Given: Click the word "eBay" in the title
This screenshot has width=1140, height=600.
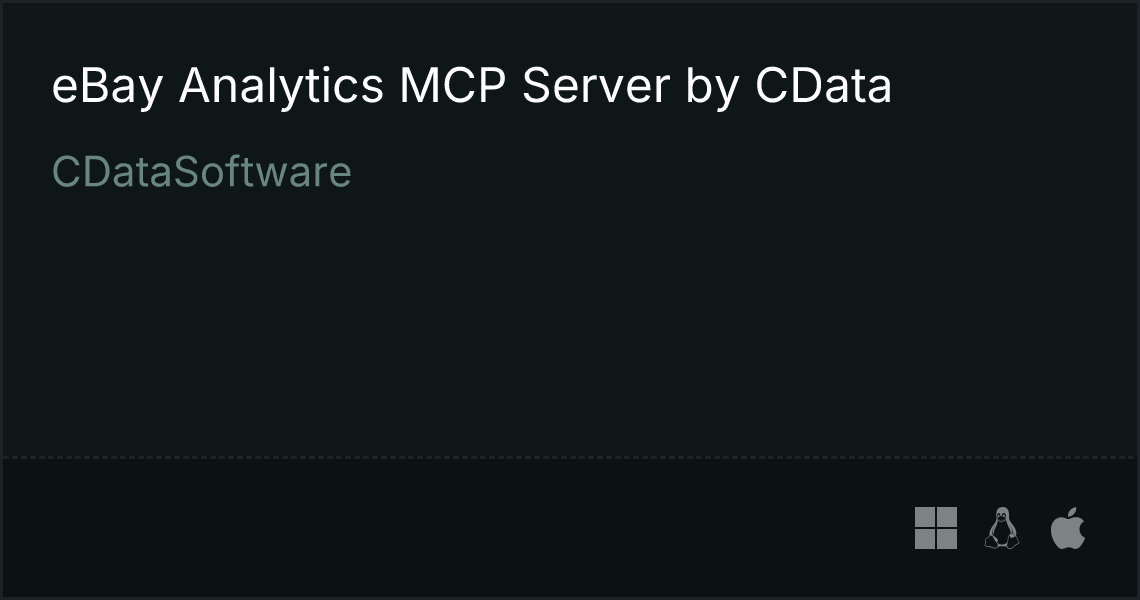Looking at the screenshot, I should (108, 86).
